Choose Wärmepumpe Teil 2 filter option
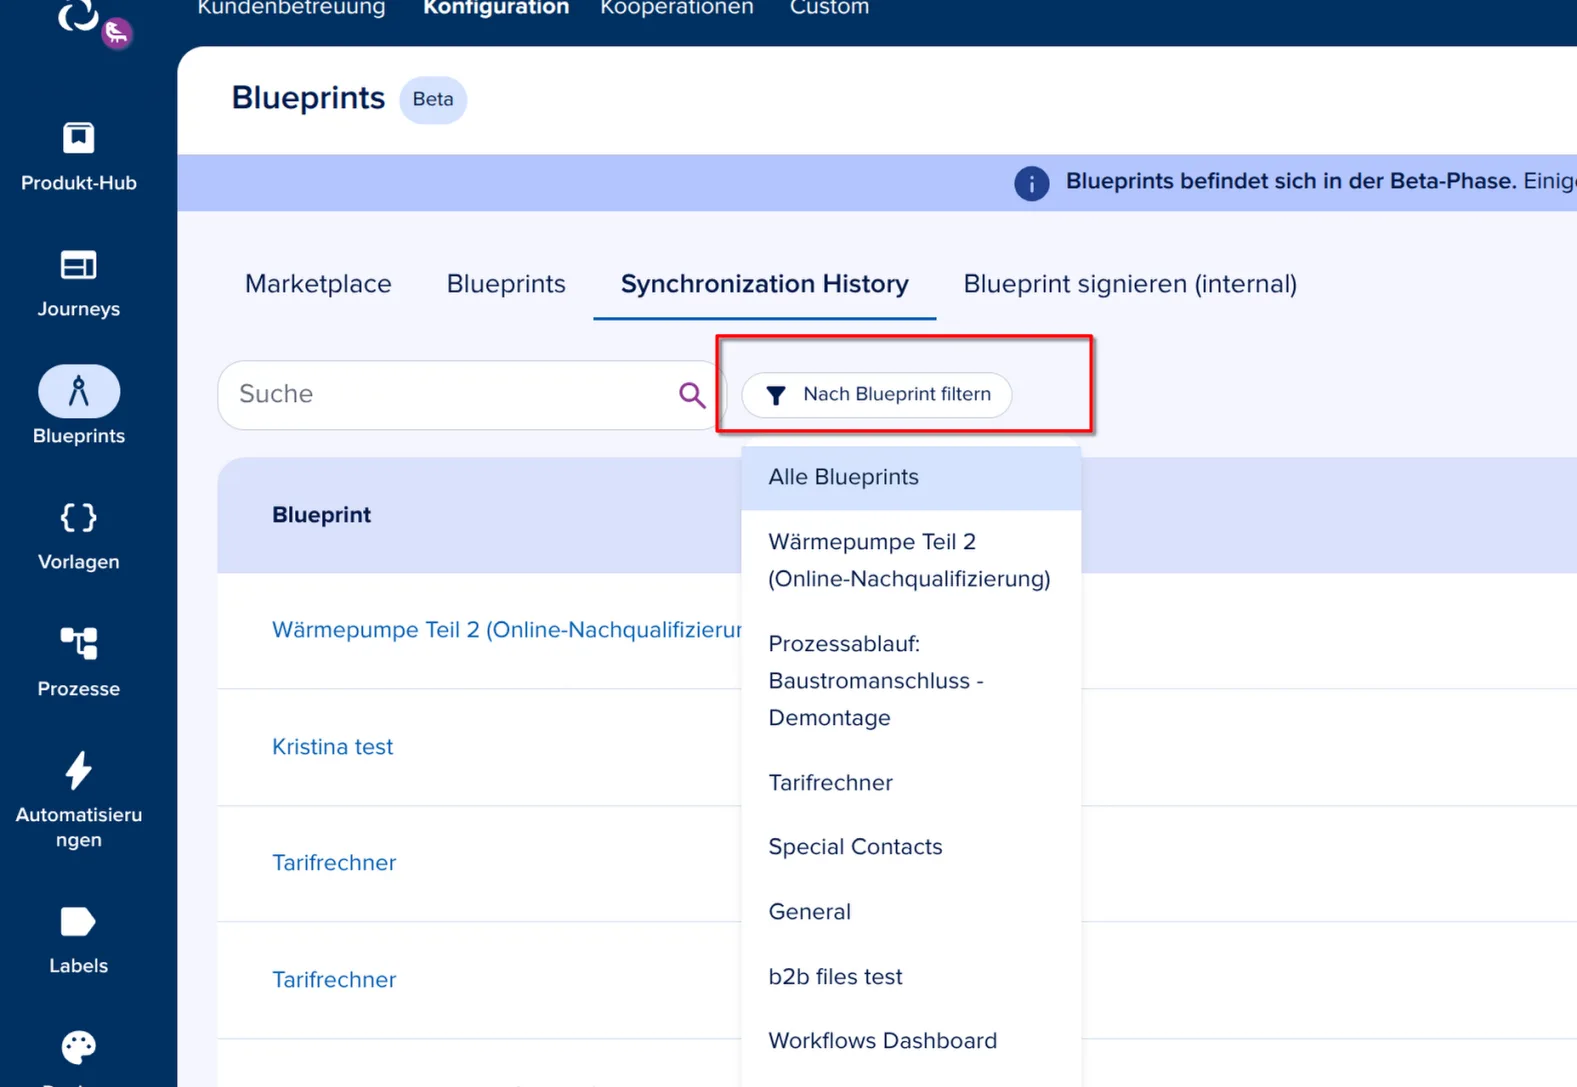Screen dimensions: 1577x1087 click(911, 560)
